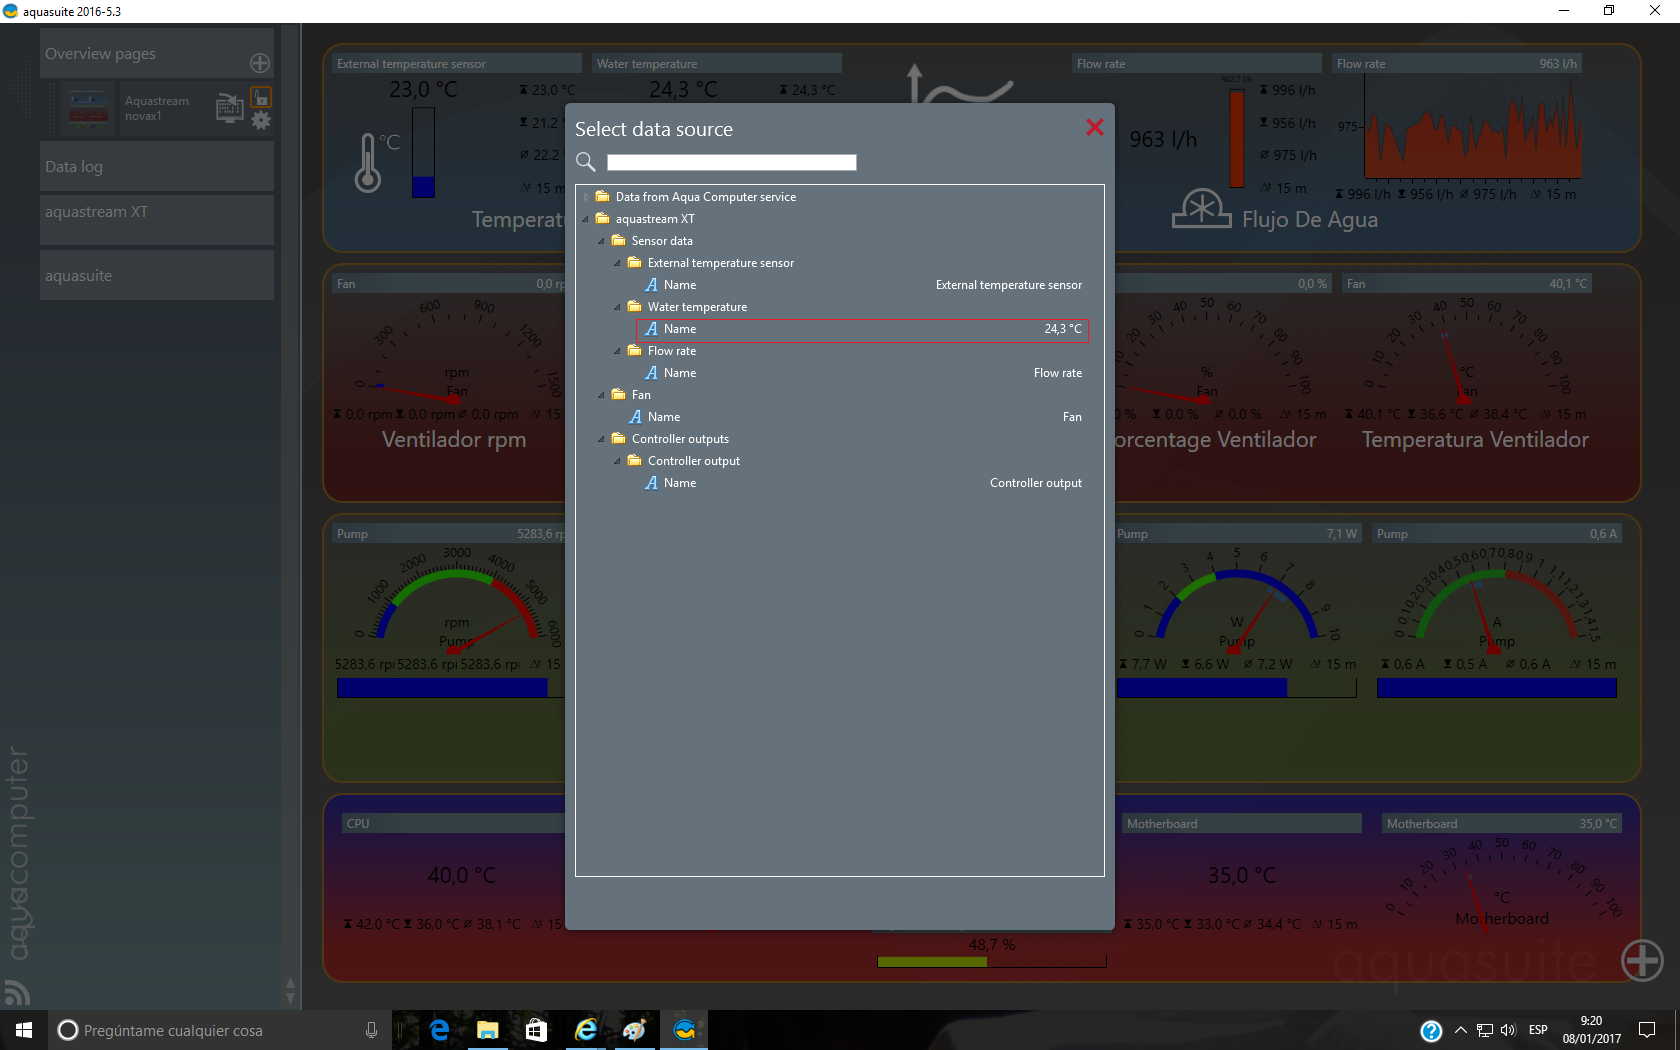Show hidden system tray icons
This screenshot has width=1680, height=1050.
pyautogui.click(x=1461, y=1030)
